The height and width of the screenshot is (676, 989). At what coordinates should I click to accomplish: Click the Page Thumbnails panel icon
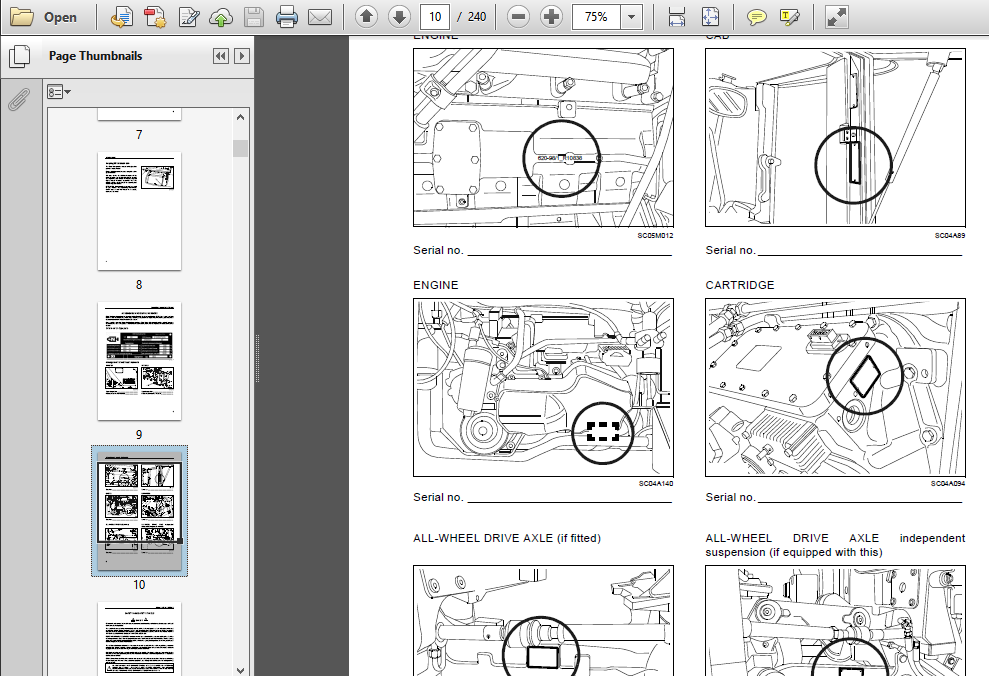tap(20, 56)
